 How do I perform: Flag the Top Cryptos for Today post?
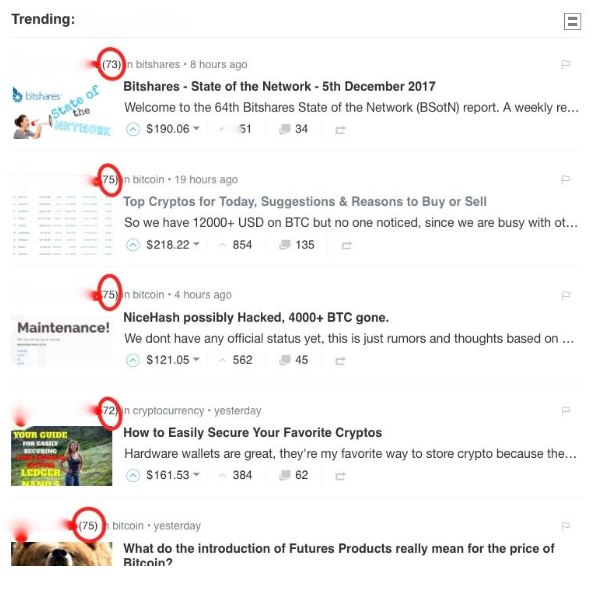[566, 180]
